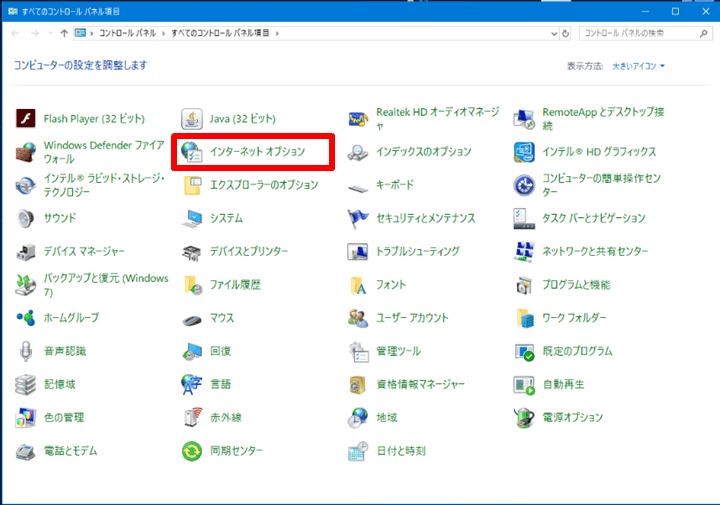Image resolution: width=720 pixels, height=505 pixels.
Task: Open the セキュリティとメンテナンス flag icon
Action: [358, 219]
